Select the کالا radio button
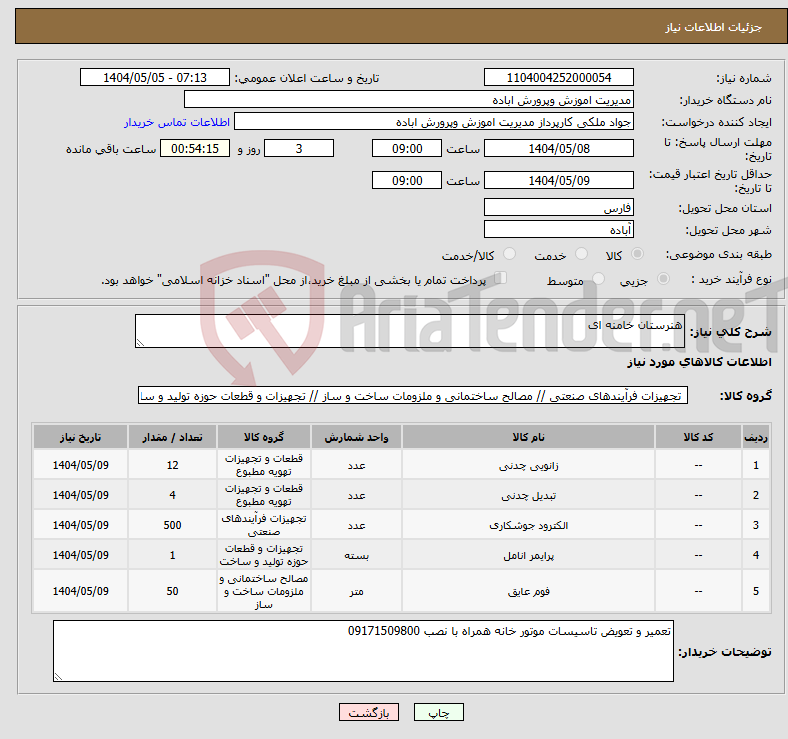This screenshot has height=739, width=788. (x=637, y=254)
